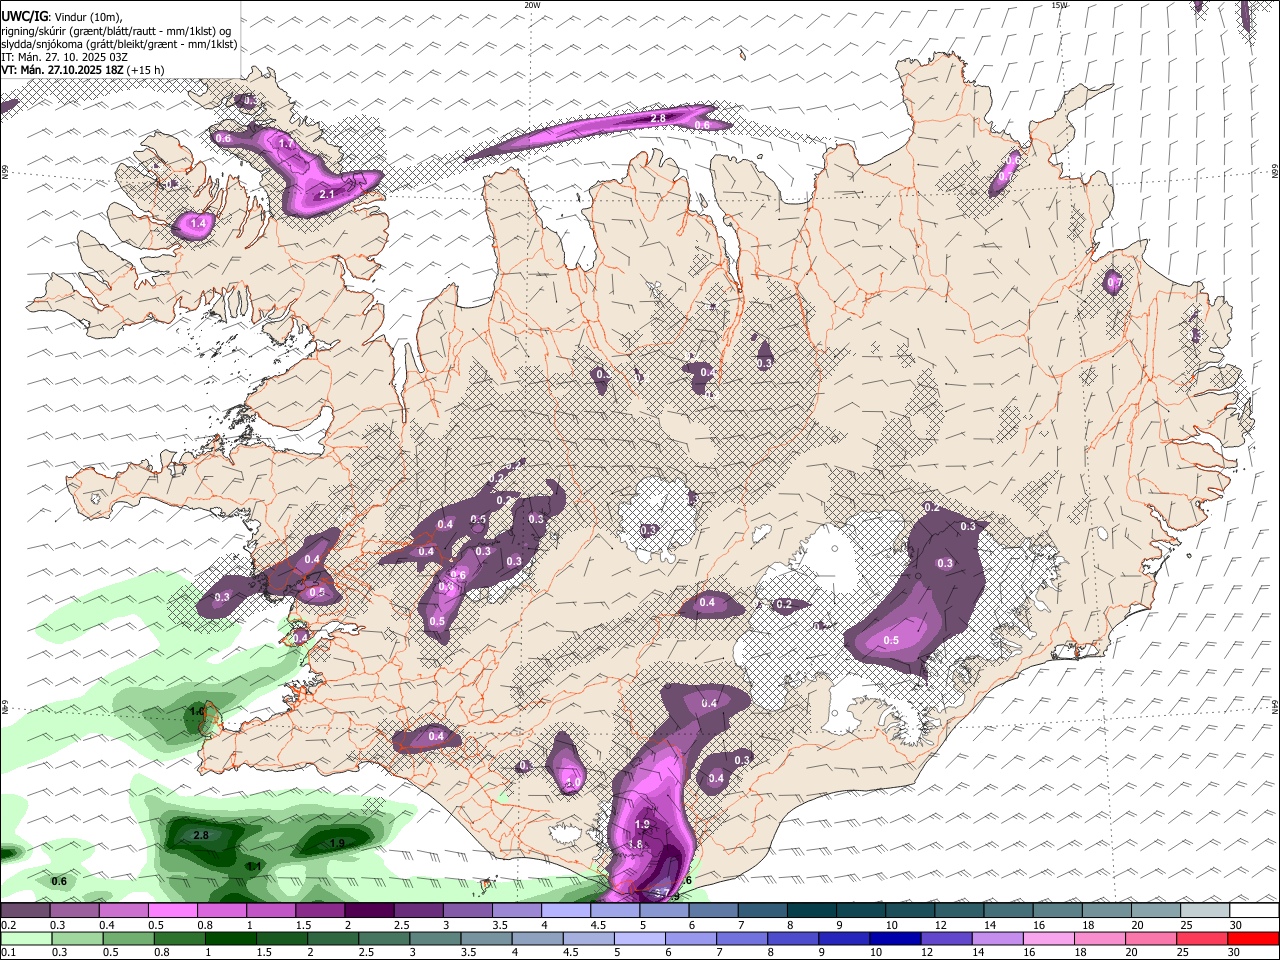
Task: Click the 'rigning/skúrir' legend description line
Action: click(115, 31)
